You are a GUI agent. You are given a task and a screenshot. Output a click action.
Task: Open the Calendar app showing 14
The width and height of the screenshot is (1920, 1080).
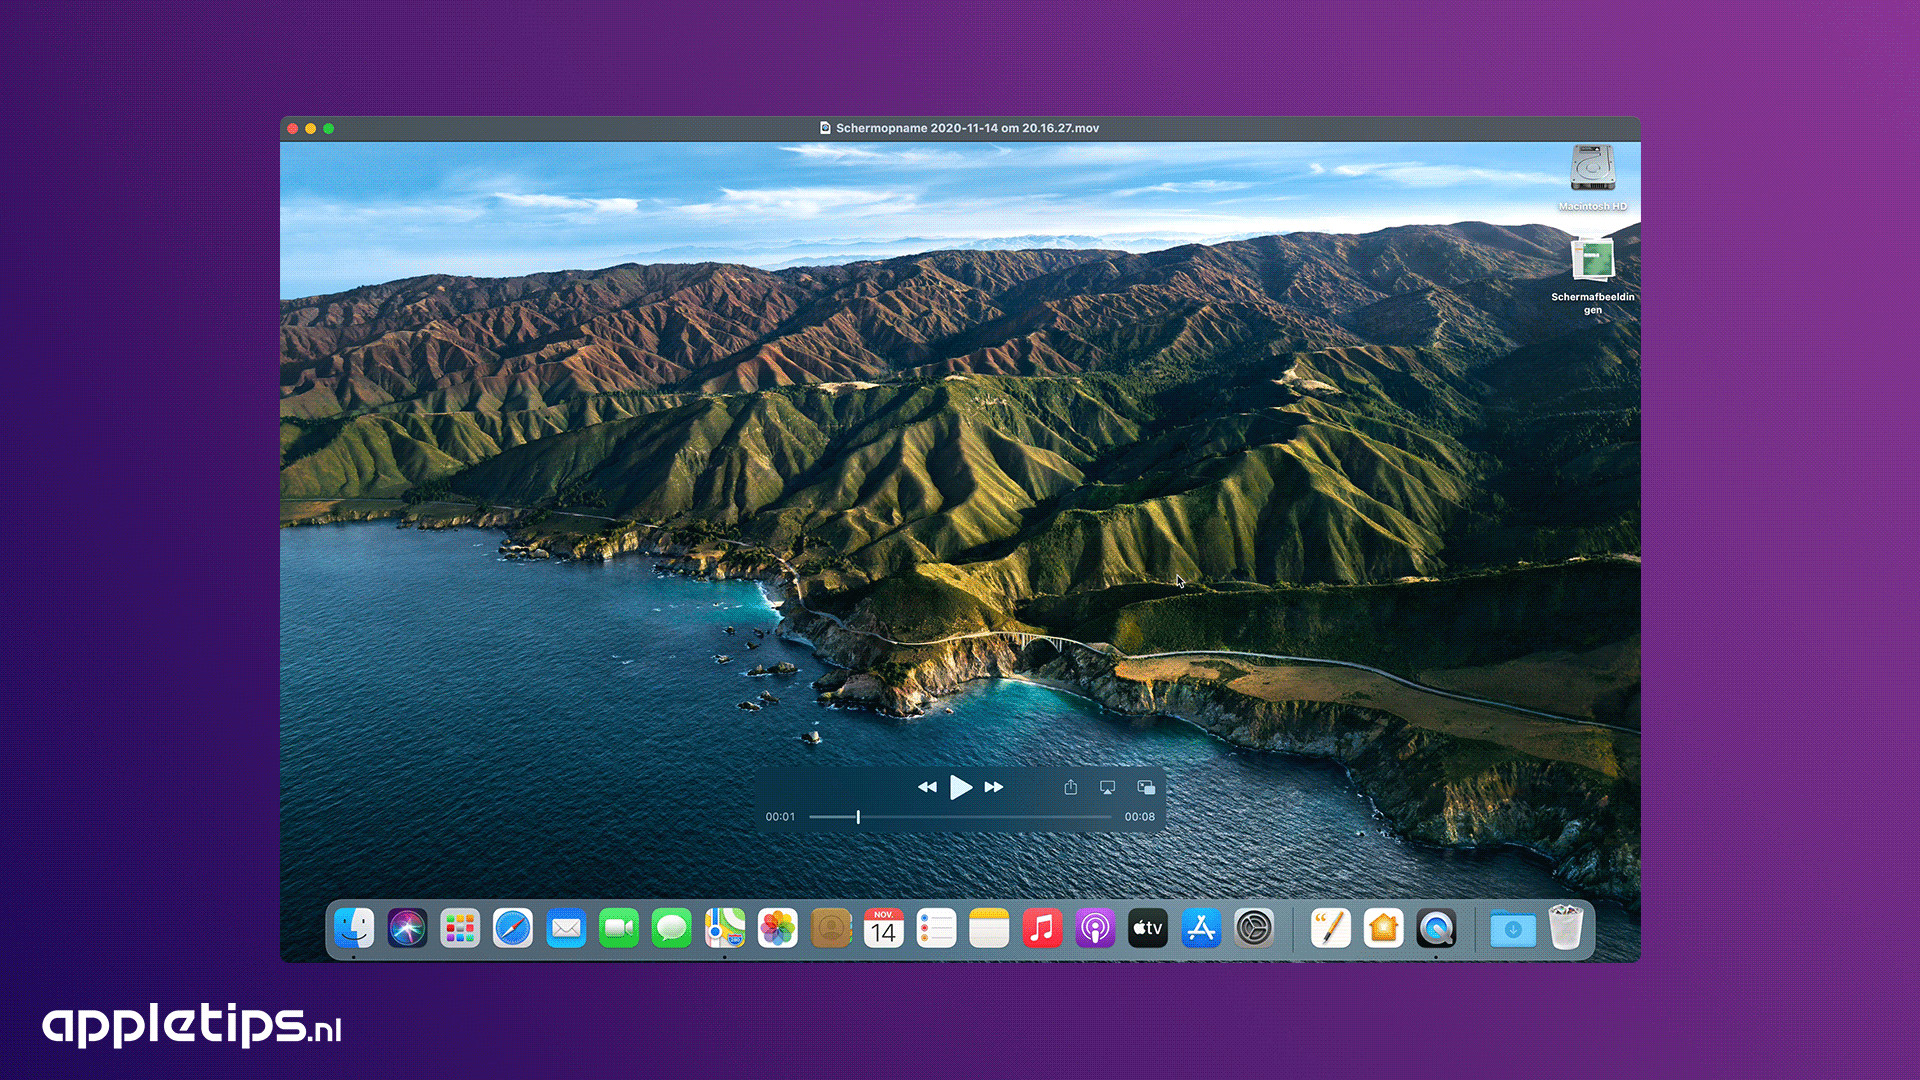tap(883, 929)
